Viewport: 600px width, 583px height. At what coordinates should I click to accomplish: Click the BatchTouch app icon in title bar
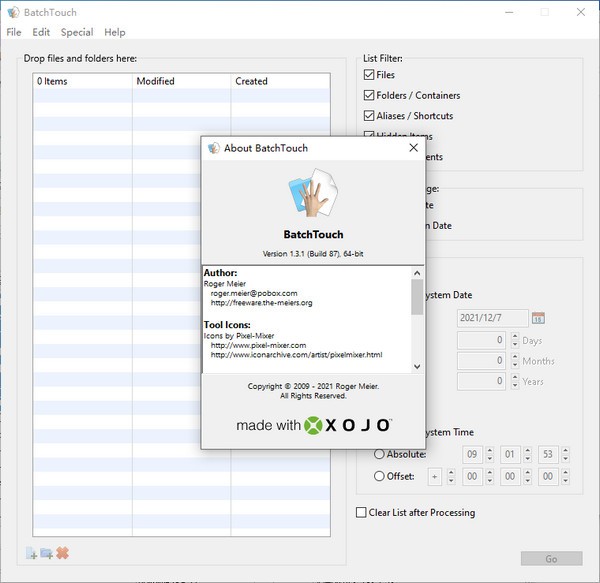click(12, 12)
